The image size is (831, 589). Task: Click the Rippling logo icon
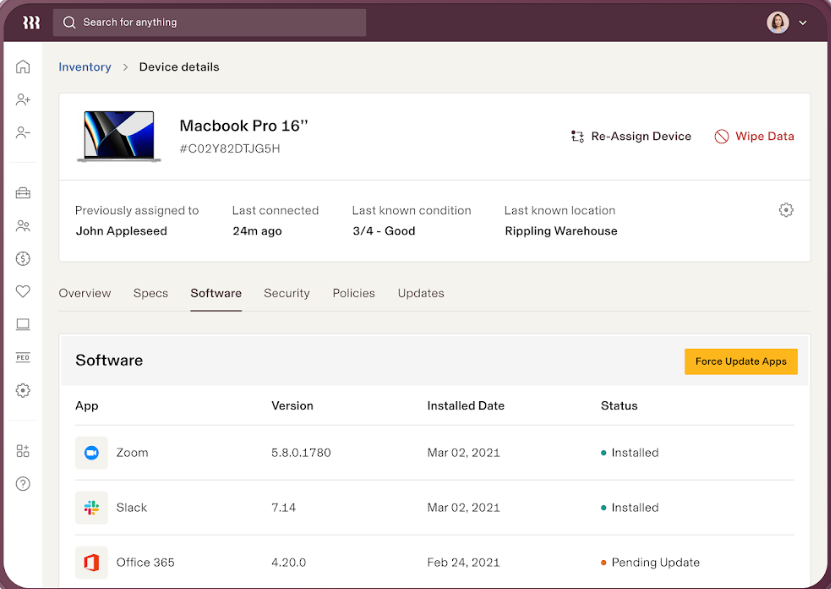(29, 21)
